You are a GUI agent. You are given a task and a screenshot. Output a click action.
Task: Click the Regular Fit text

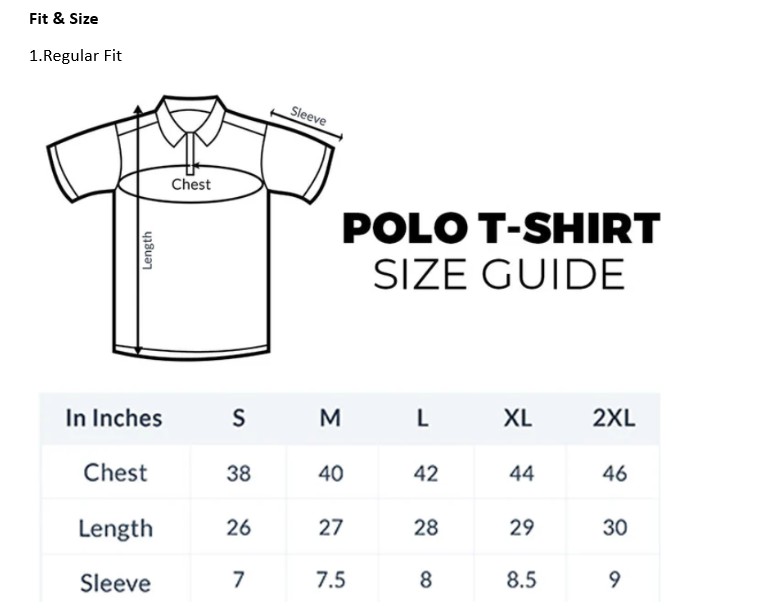[x=75, y=56]
